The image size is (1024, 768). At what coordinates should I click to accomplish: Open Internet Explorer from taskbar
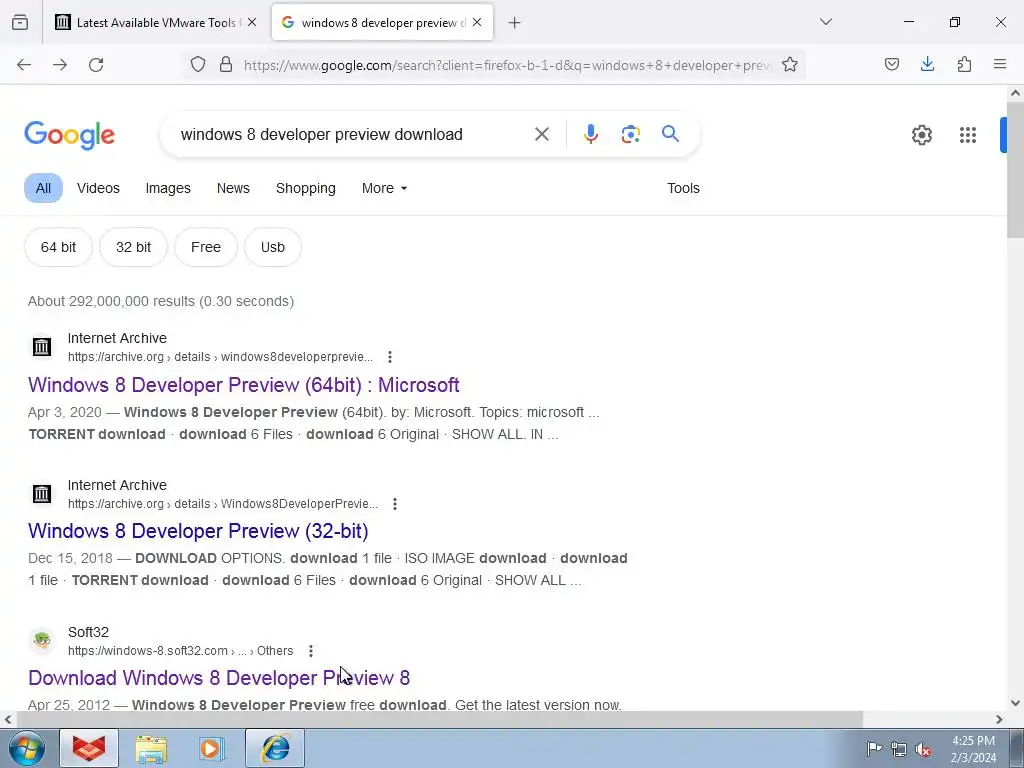[x=275, y=748]
